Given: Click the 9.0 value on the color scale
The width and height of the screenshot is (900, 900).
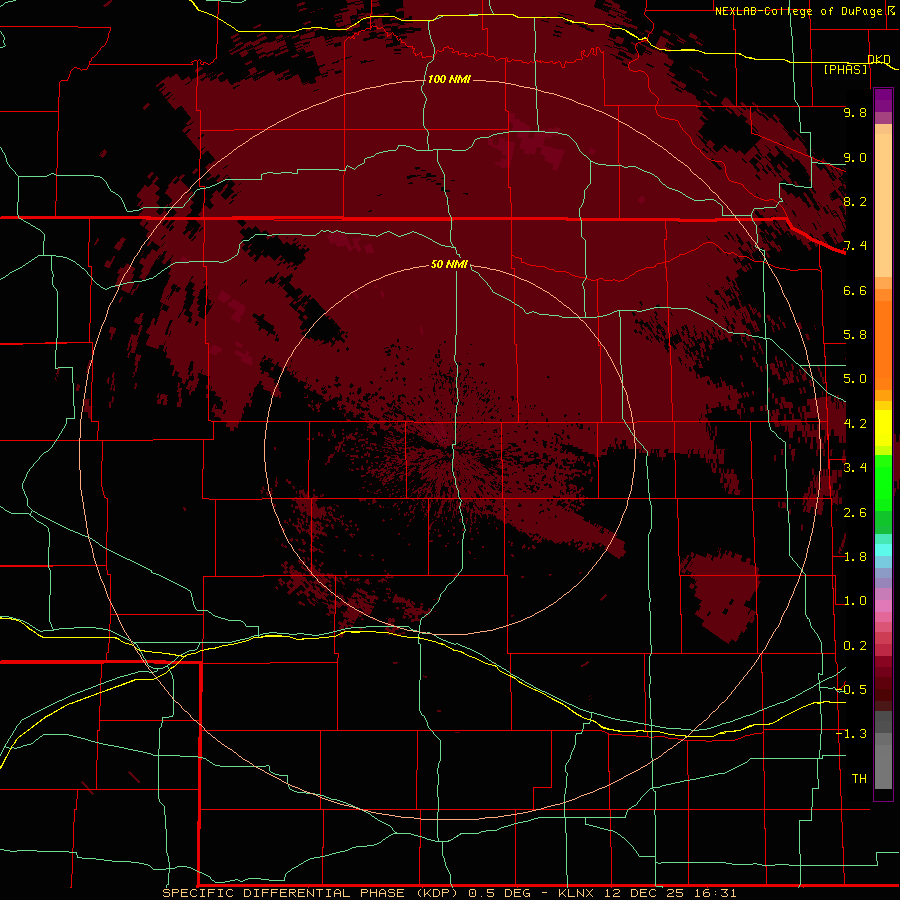Looking at the screenshot, I should [855, 157].
